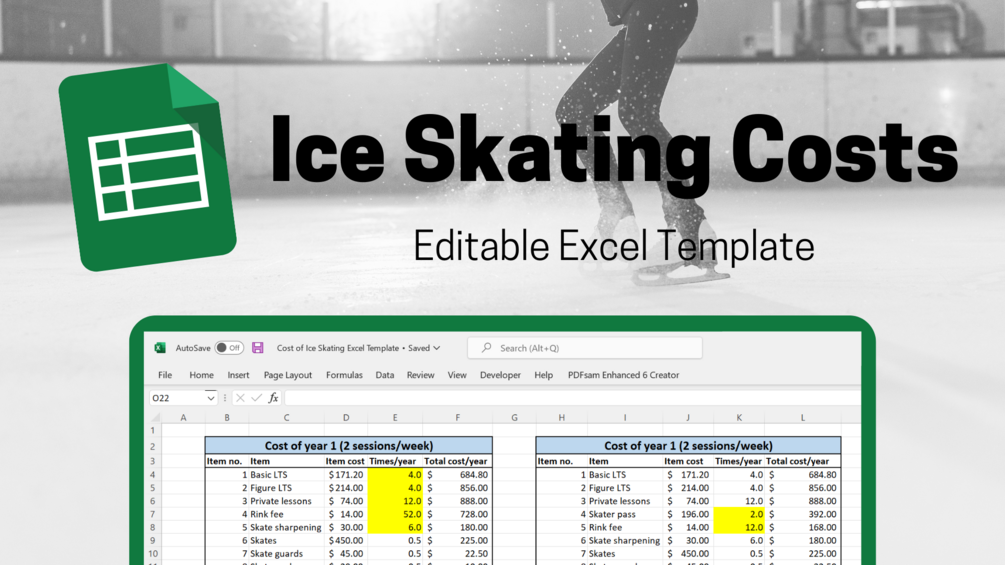Viewport: 1005px width, 565px height.
Task: Select row header 7
Action: click(153, 514)
